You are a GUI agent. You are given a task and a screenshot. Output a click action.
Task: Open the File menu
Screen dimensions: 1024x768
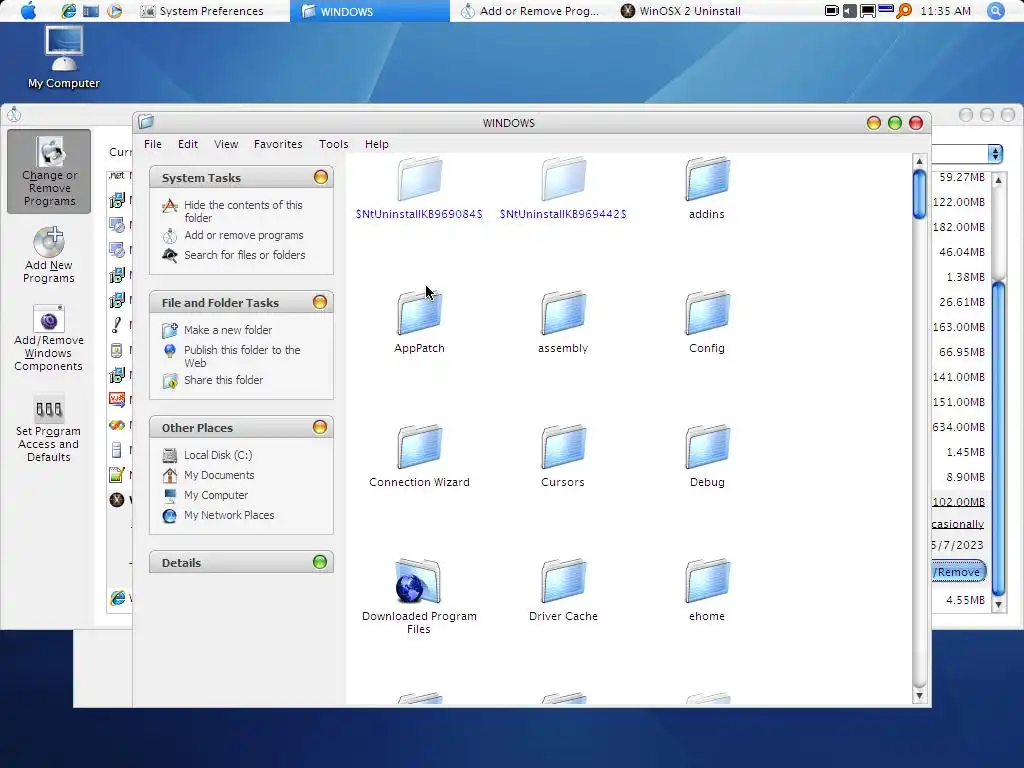point(153,144)
